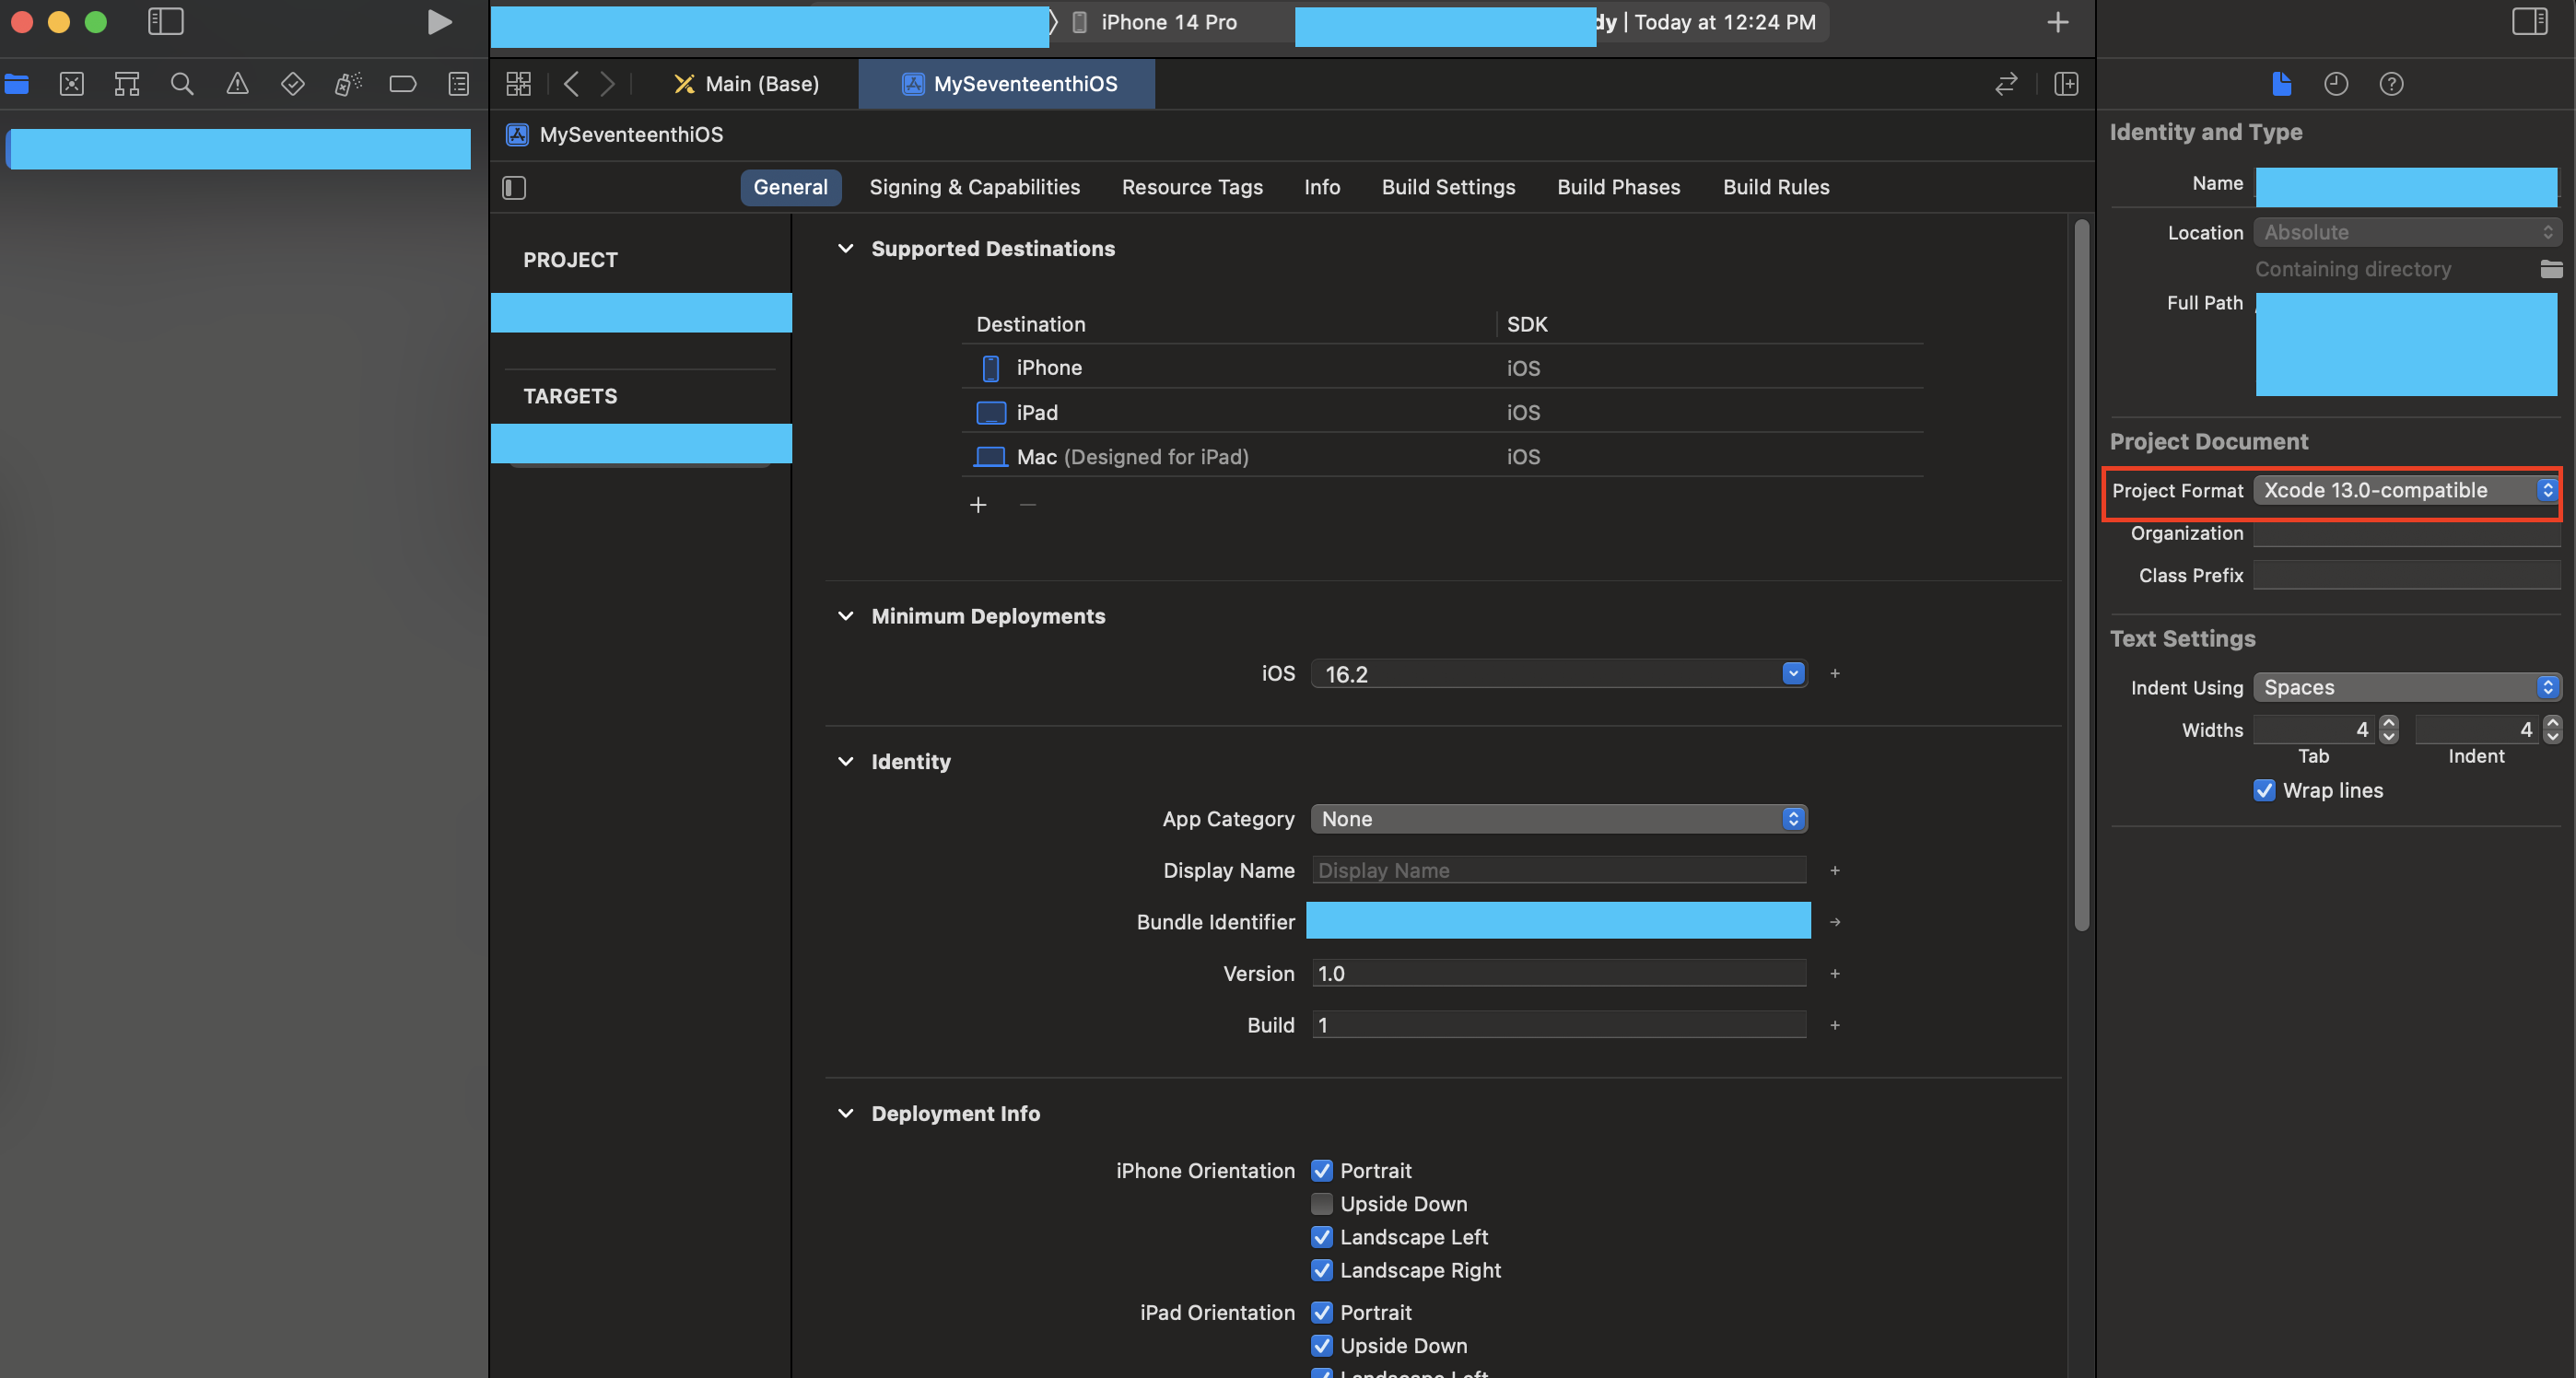Toggle right inspector panel visibility
This screenshot has width=2576, height=1378.
[2529, 22]
